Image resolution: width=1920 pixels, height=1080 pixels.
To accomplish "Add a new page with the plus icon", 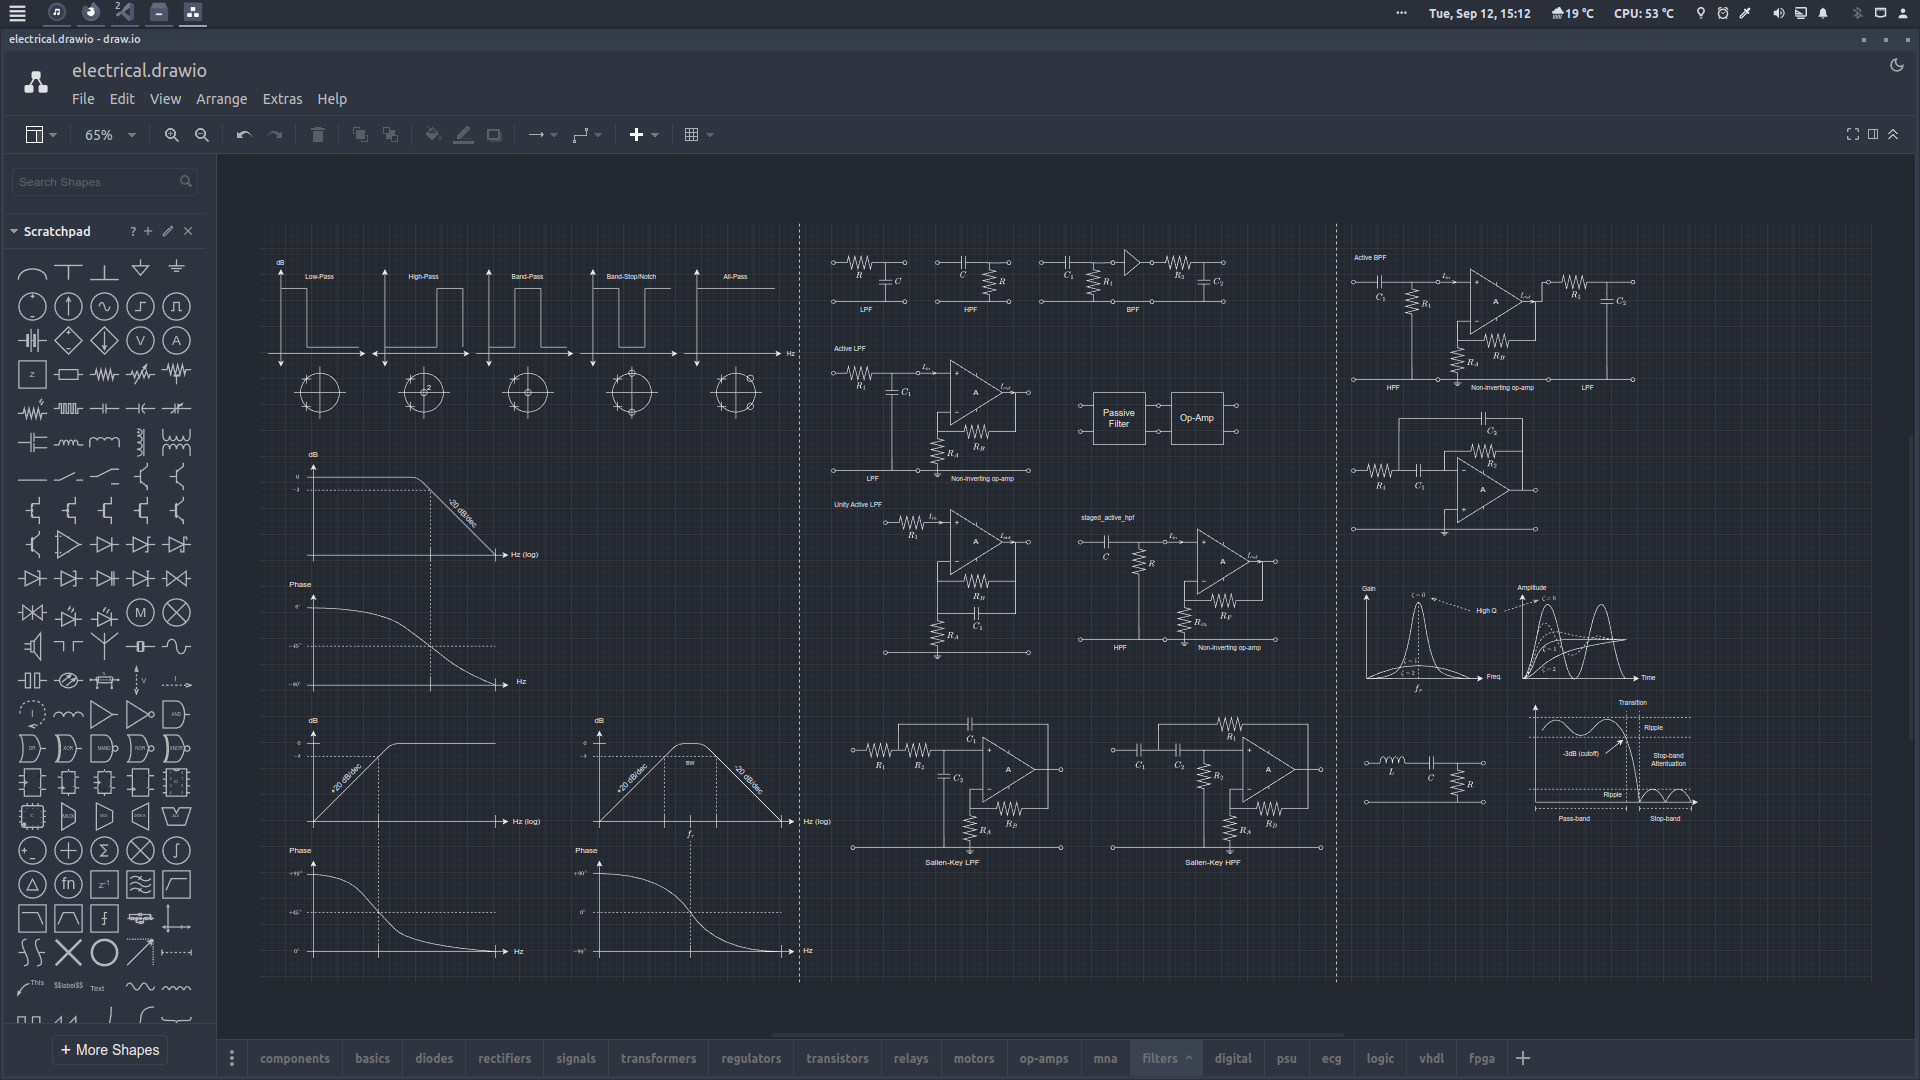I will click(1523, 1058).
